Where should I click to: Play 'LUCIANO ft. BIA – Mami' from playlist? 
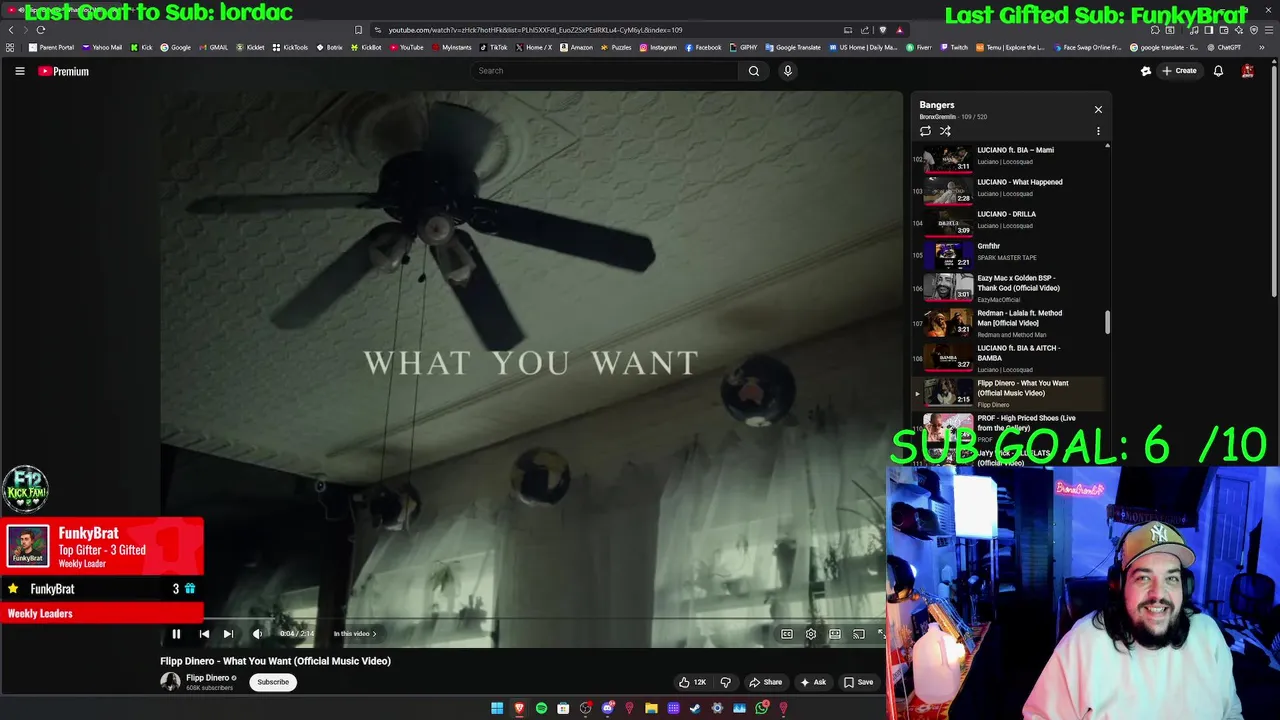coord(1007,156)
